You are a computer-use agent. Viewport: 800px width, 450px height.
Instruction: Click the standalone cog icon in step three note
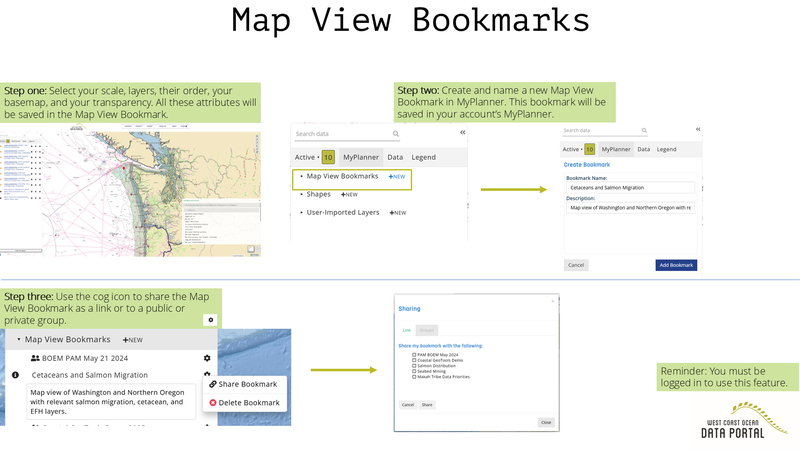coord(210,320)
